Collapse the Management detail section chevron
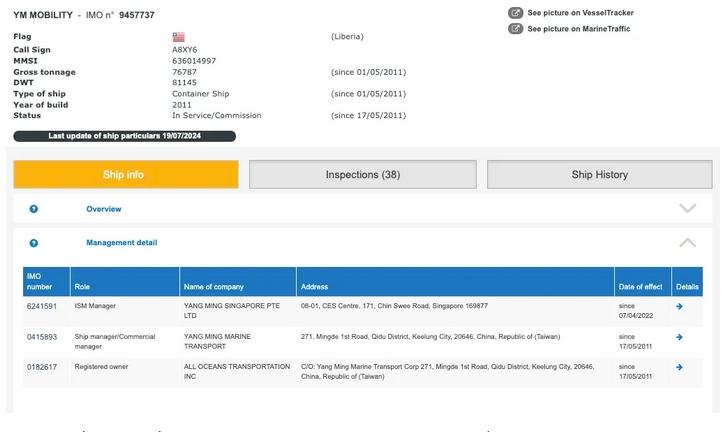The image size is (725, 432). (688, 242)
